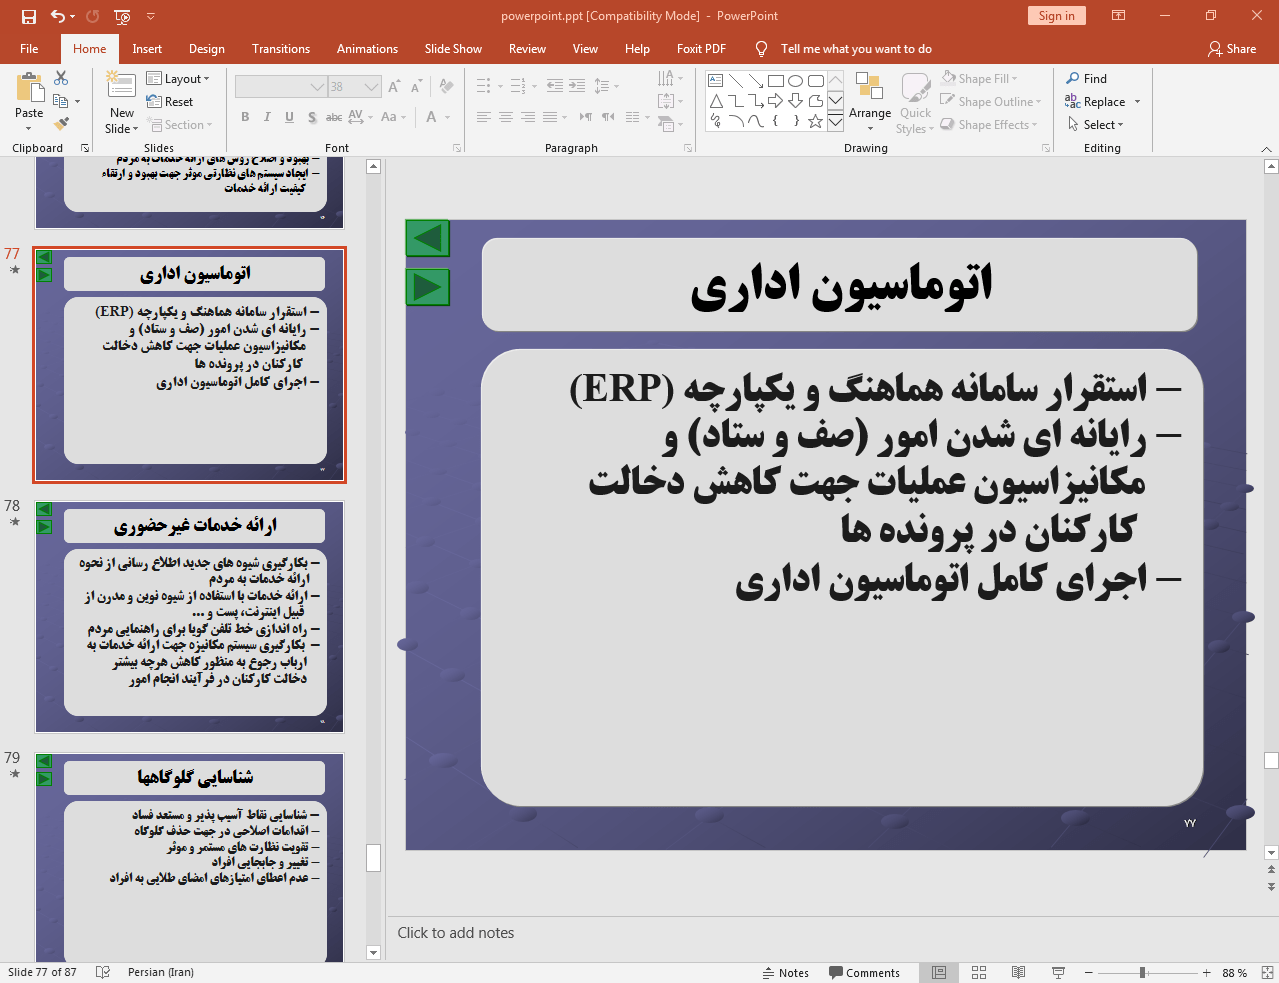Open font size dropdown showing 38
Image resolution: width=1279 pixels, height=983 pixels.
(372, 87)
